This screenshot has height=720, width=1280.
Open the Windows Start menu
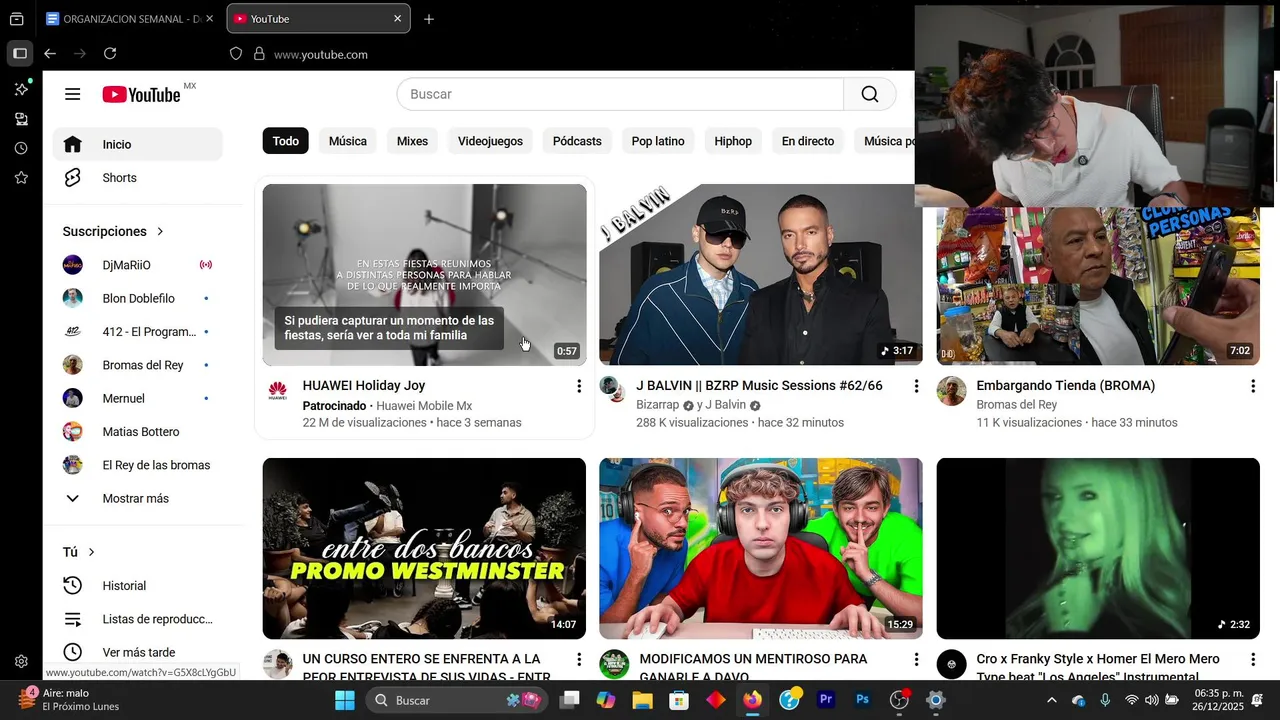coord(345,700)
